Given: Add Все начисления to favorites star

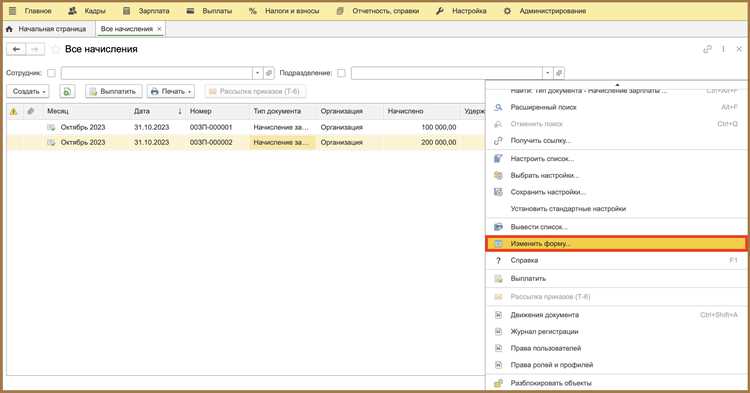Looking at the screenshot, I should point(55,49).
